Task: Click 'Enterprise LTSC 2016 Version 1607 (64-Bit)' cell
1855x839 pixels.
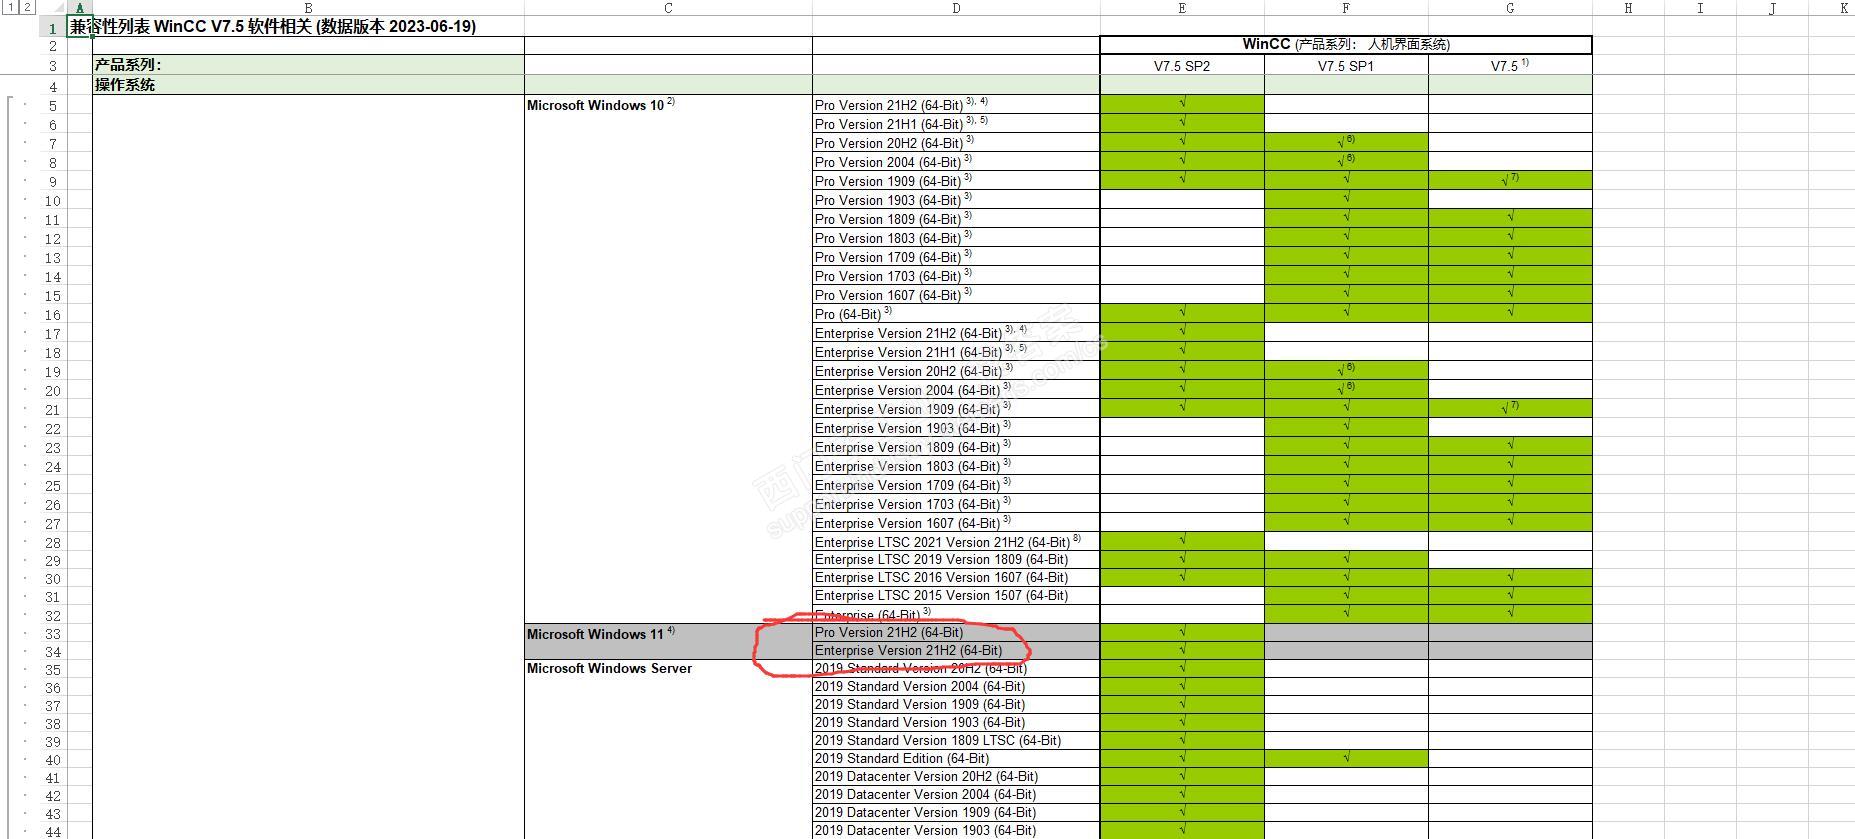Action: (x=956, y=578)
